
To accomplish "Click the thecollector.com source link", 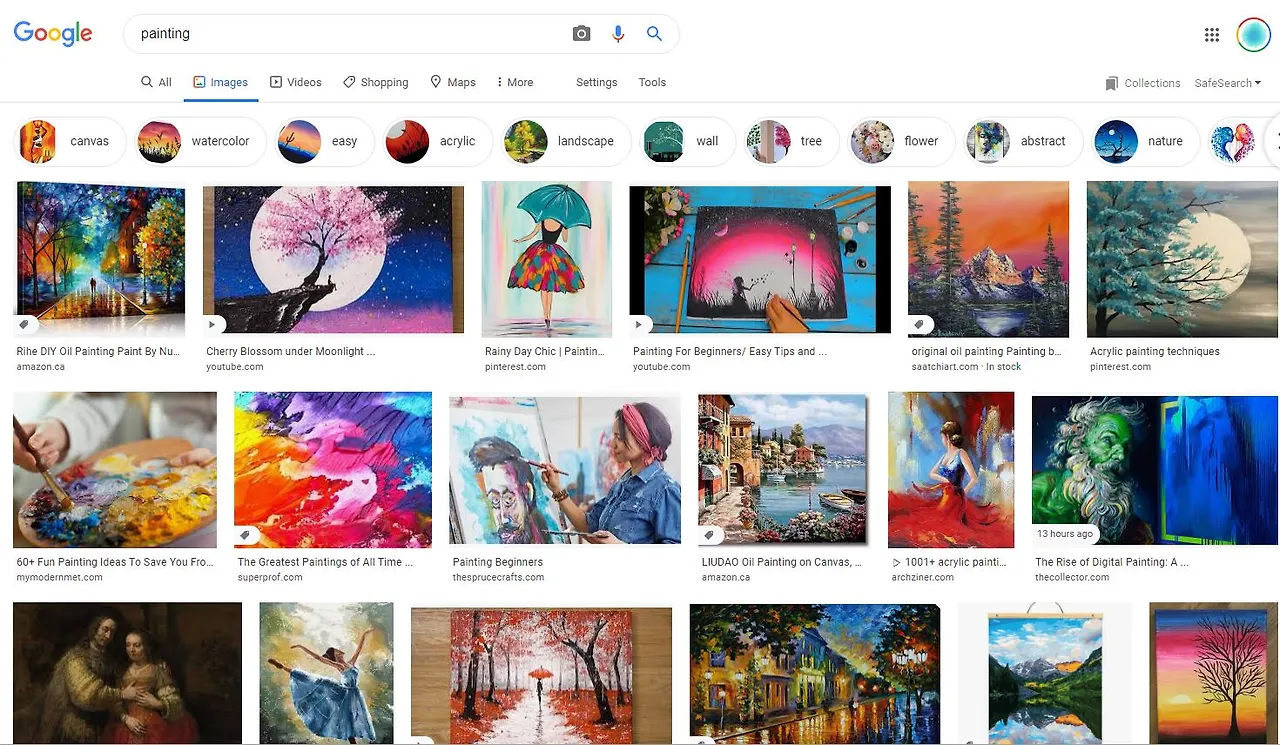I will pyautogui.click(x=1073, y=577).
